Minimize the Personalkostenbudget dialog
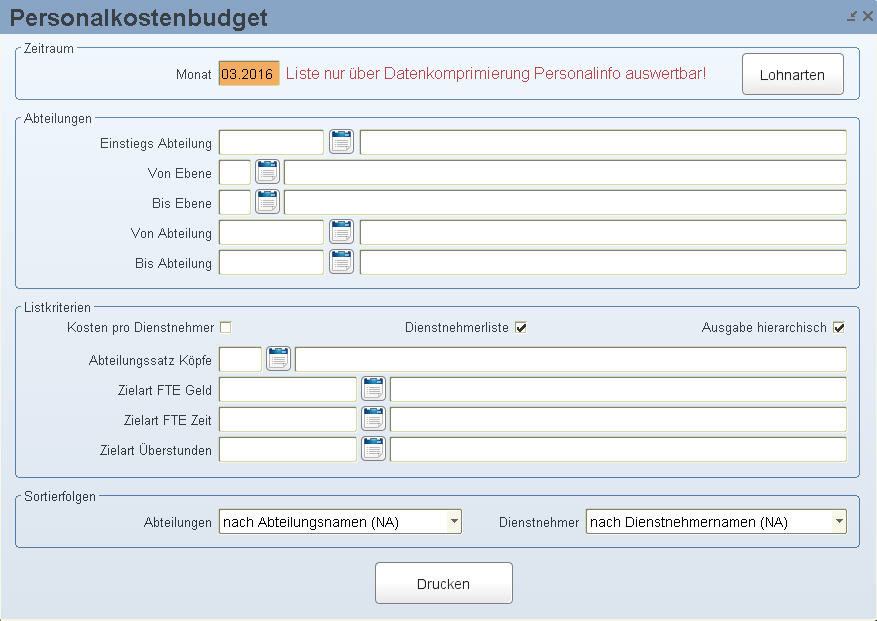877x621 pixels. point(852,16)
